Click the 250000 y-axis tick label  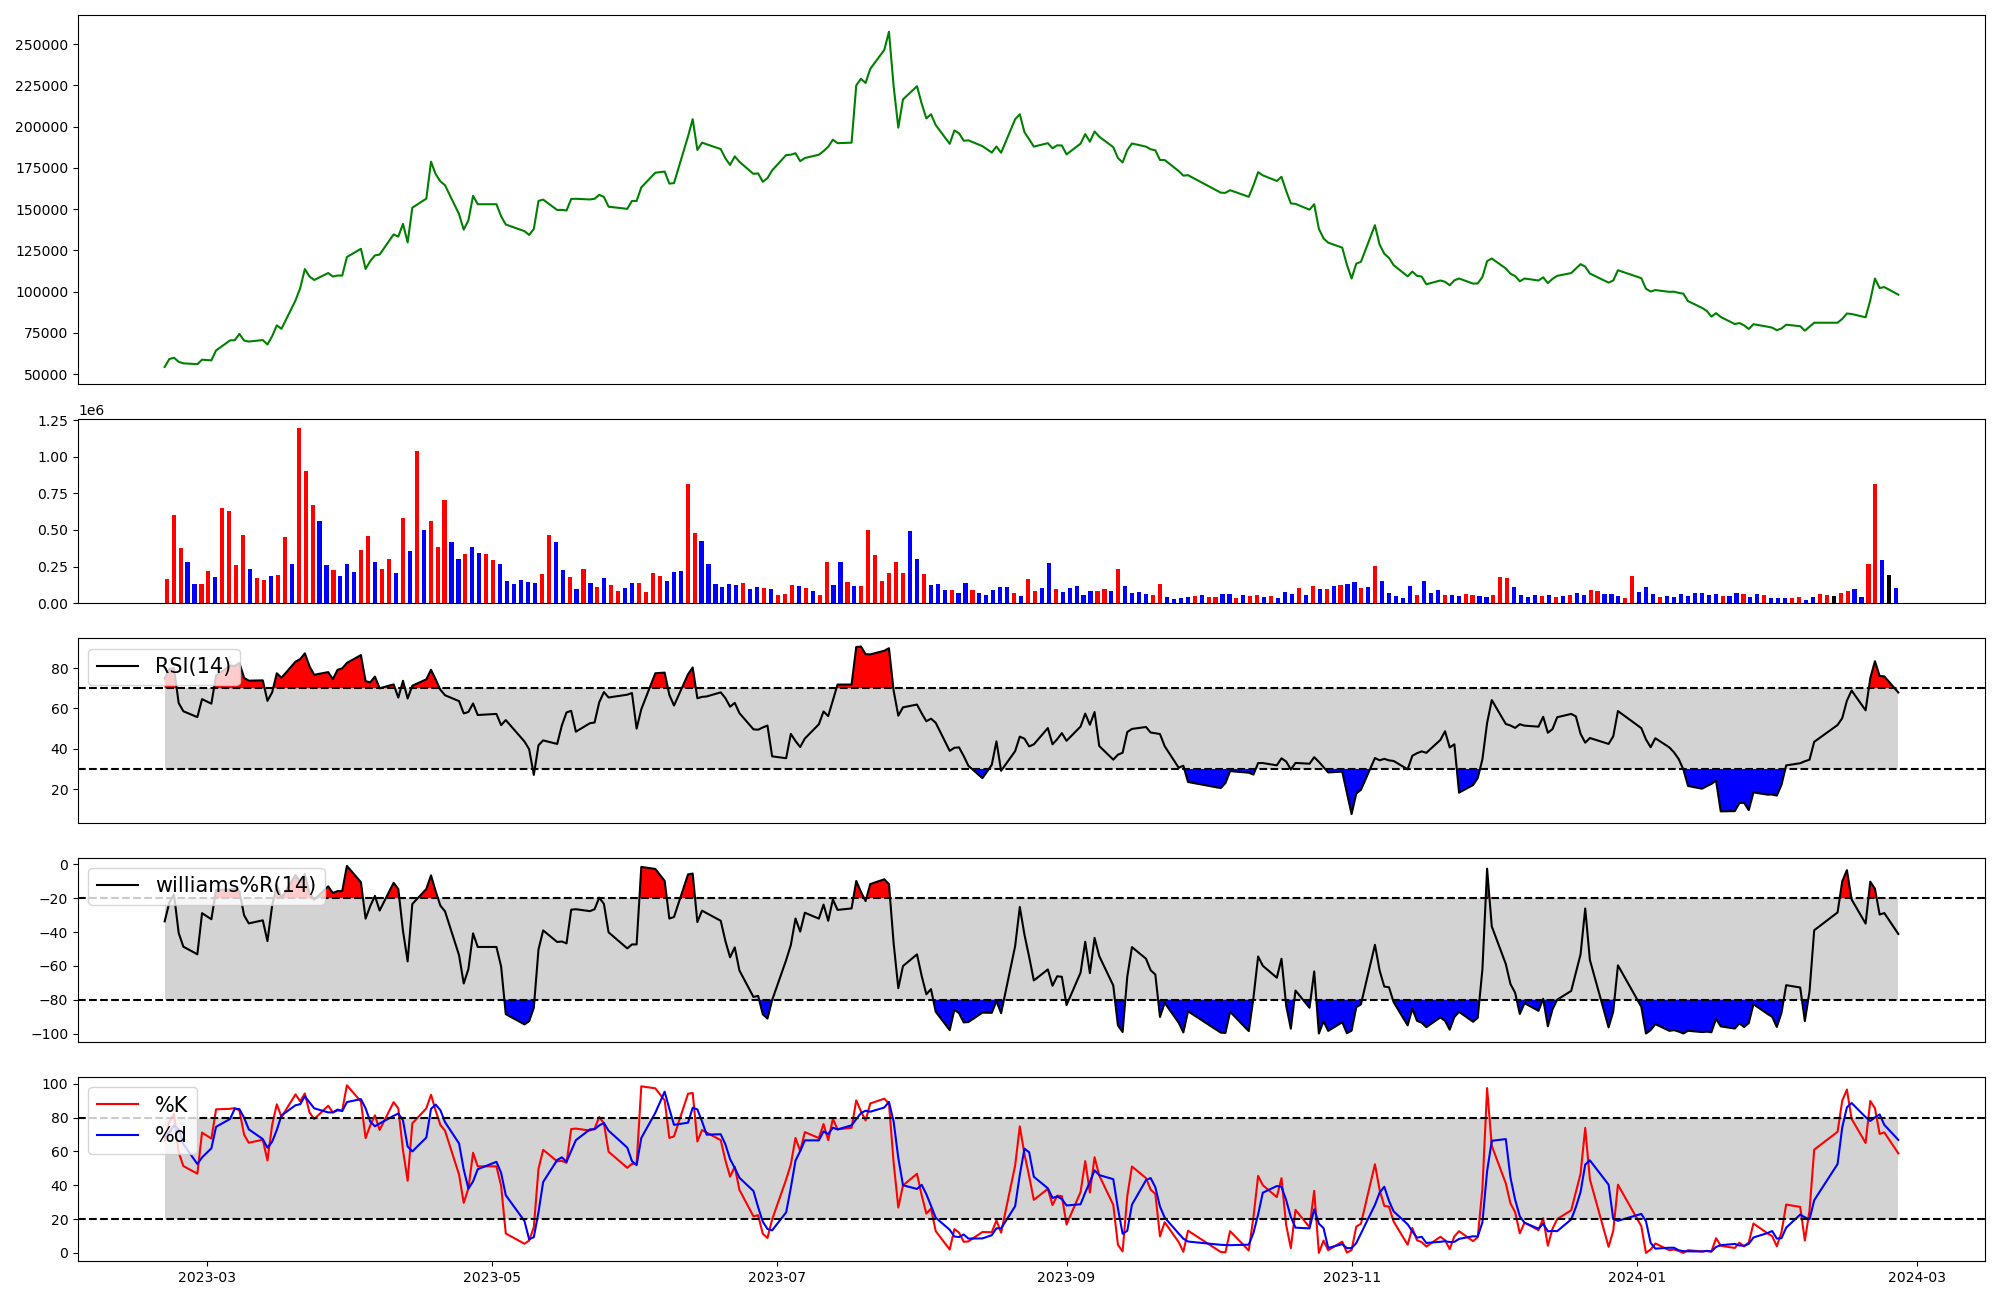tap(41, 45)
